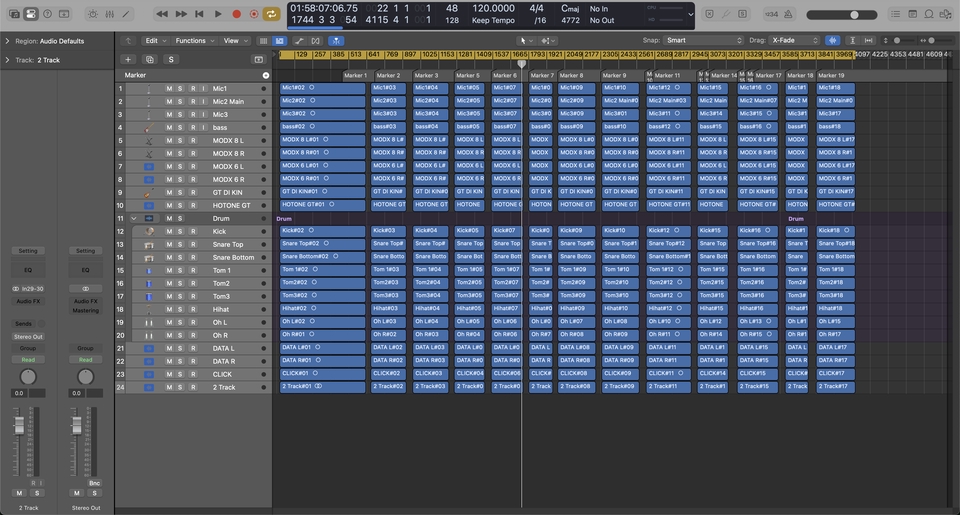Screen dimensions: 960x515
Task: Record-enable the Hihat track
Action: pyautogui.click(x=193, y=310)
